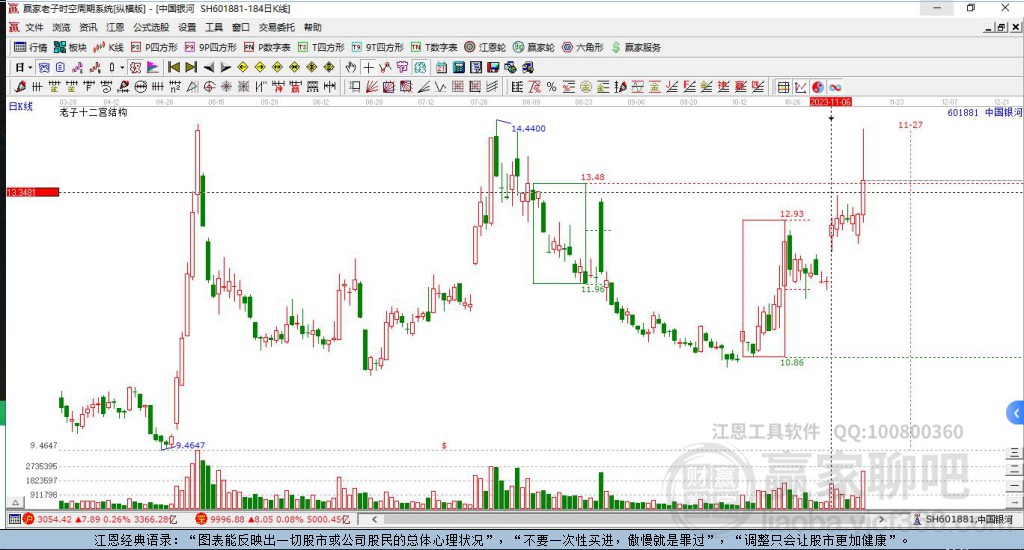Select the Gann fan lines tool

372,87
